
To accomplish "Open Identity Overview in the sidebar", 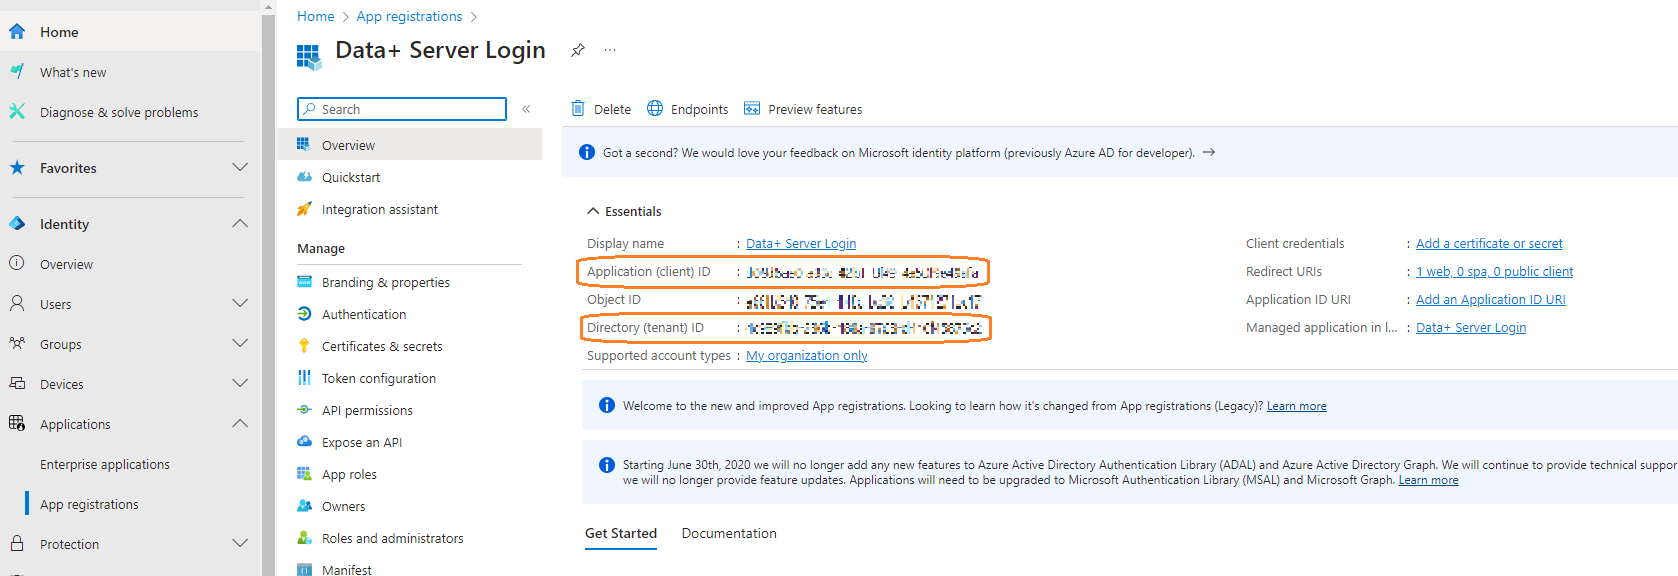I will (x=66, y=264).
